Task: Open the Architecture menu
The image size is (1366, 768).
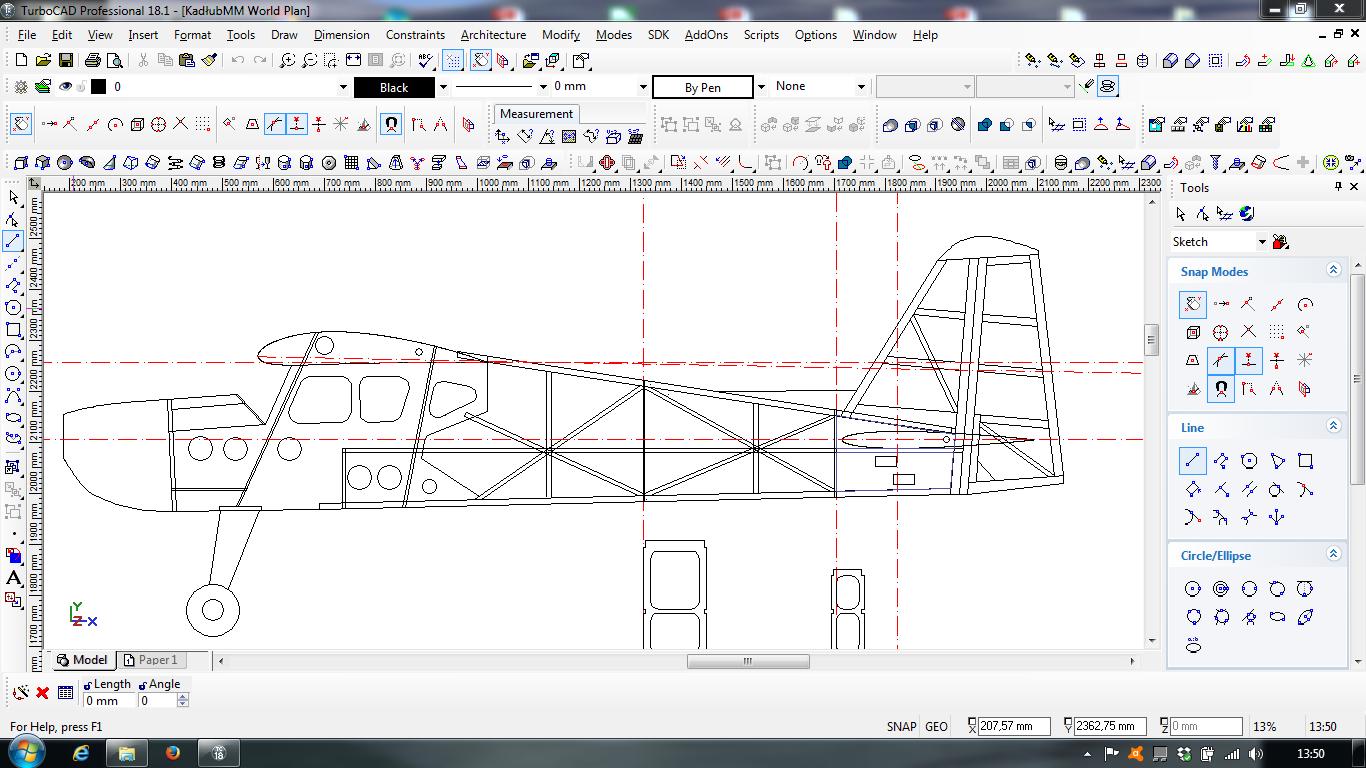Action: point(493,34)
